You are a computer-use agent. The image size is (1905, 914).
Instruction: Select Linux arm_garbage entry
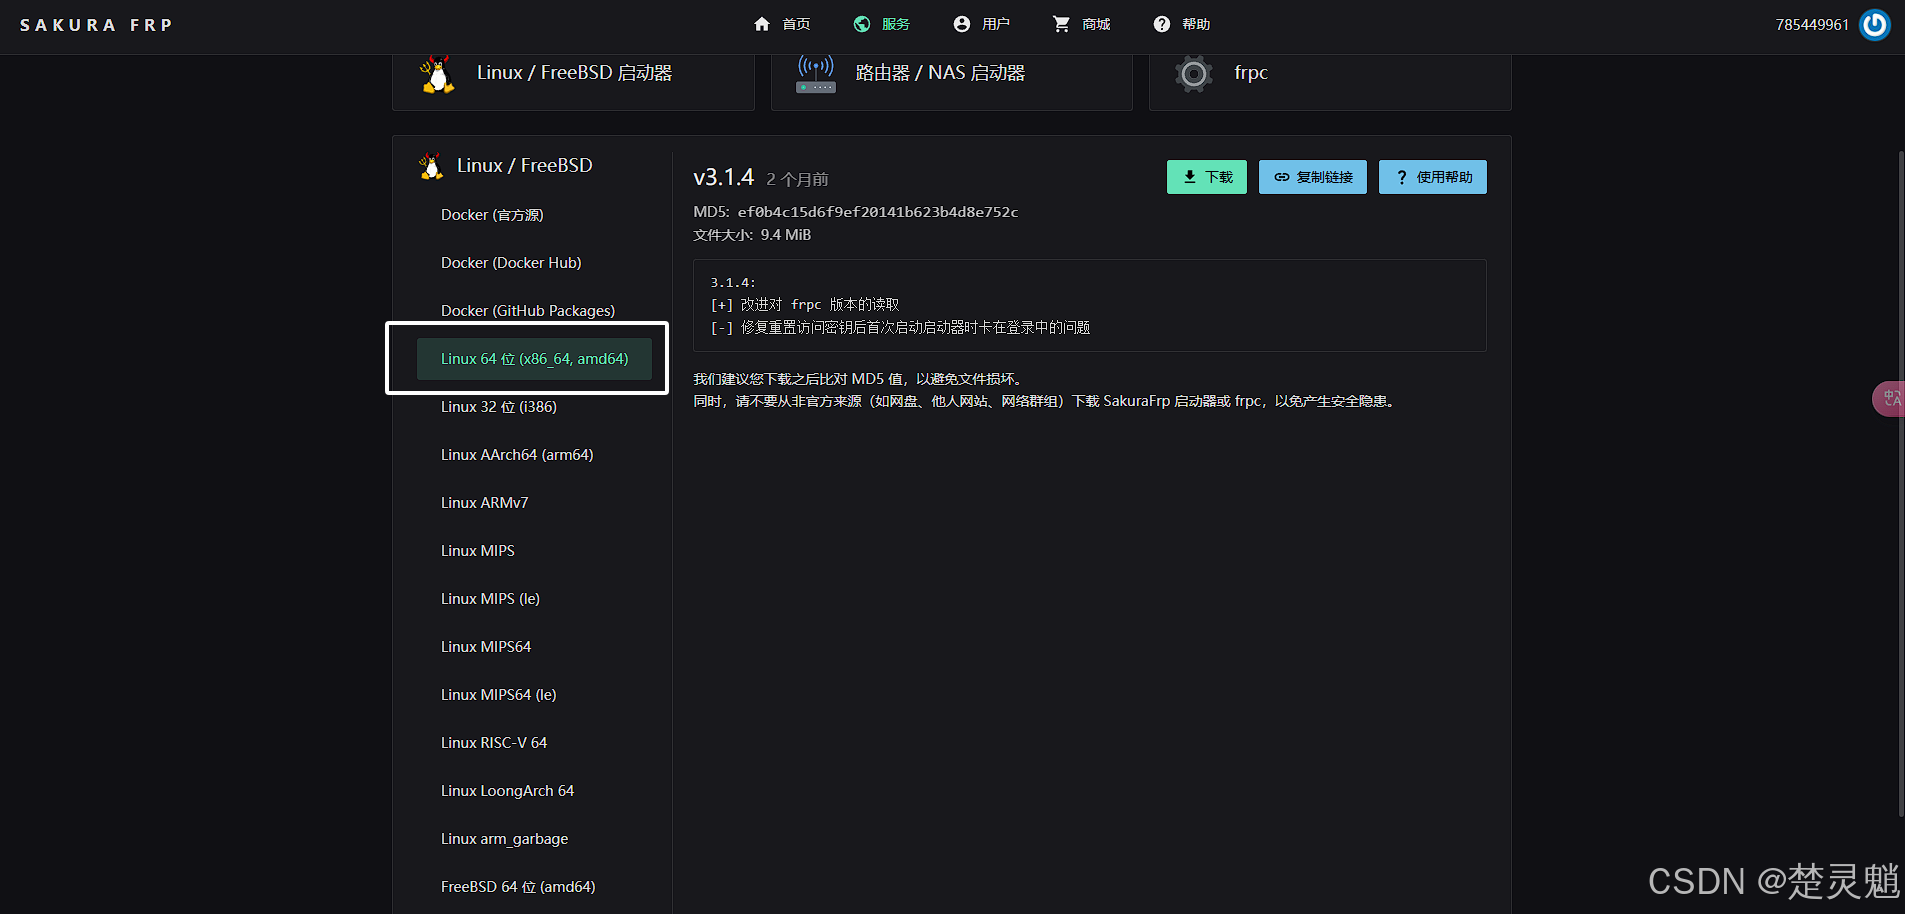coord(534,839)
